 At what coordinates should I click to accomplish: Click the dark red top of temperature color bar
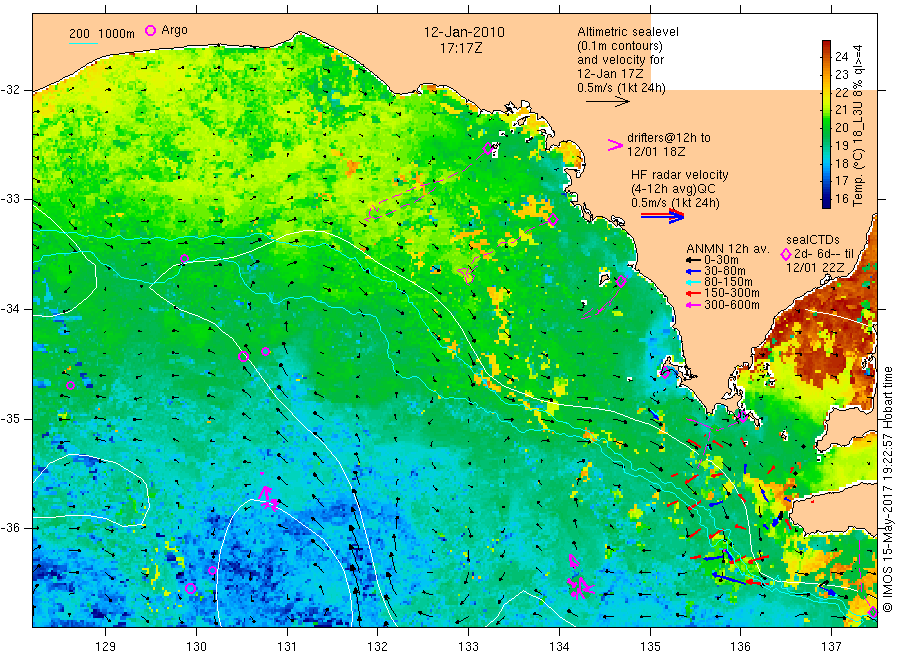point(827,46)
